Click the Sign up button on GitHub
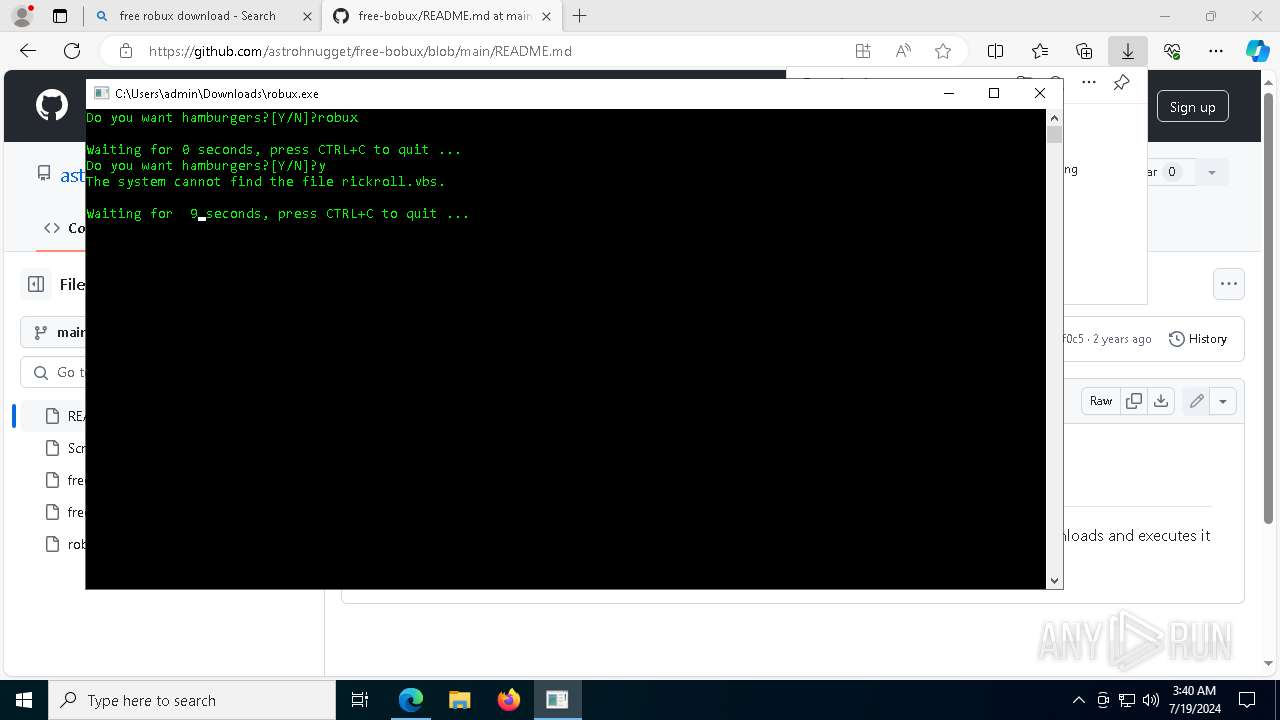The image size is (1280, 720). click(x=1192, y=107)
